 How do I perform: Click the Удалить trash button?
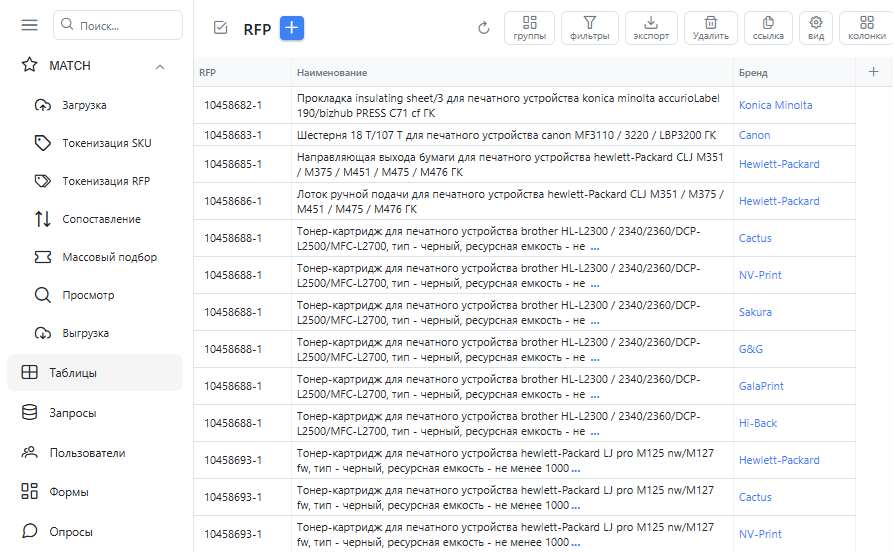(710, 28)
